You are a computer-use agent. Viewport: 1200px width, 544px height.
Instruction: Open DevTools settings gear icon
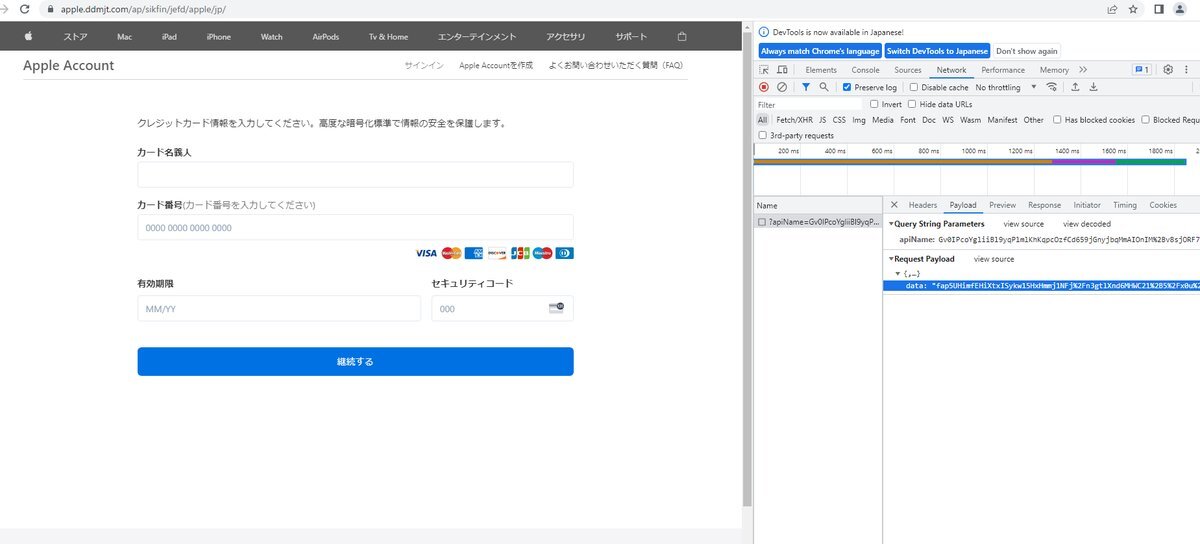pyautogui.click(x=1168, y=70)
